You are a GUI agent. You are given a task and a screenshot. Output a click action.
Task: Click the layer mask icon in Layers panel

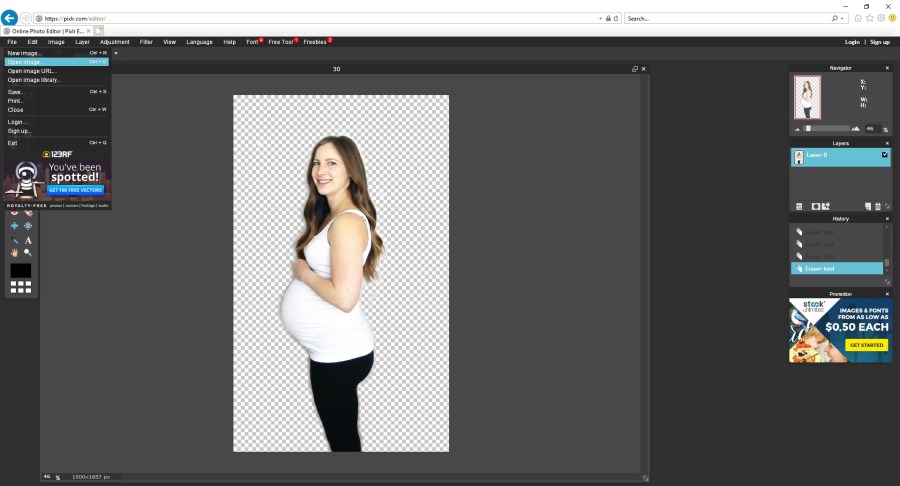[816, 206]
